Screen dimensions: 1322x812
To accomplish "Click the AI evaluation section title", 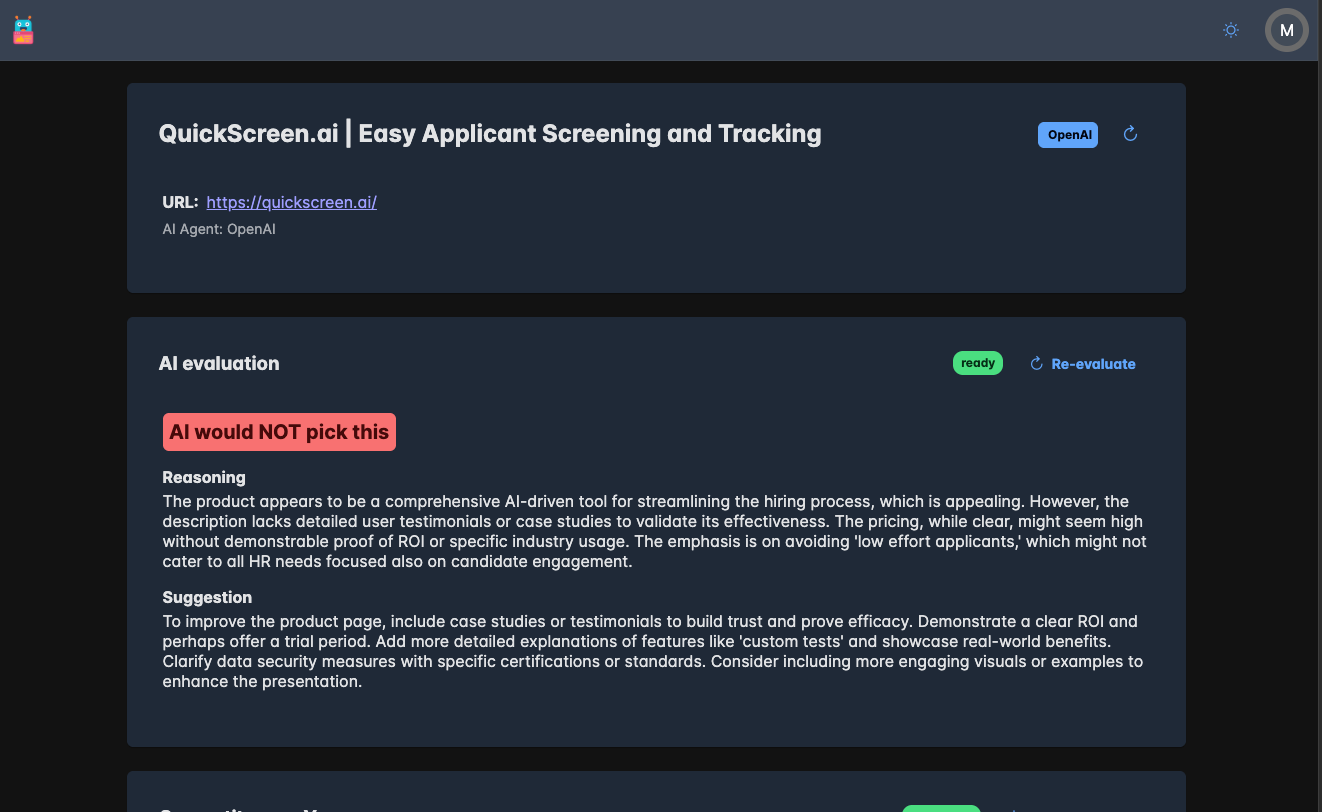I will pos(219,363).
